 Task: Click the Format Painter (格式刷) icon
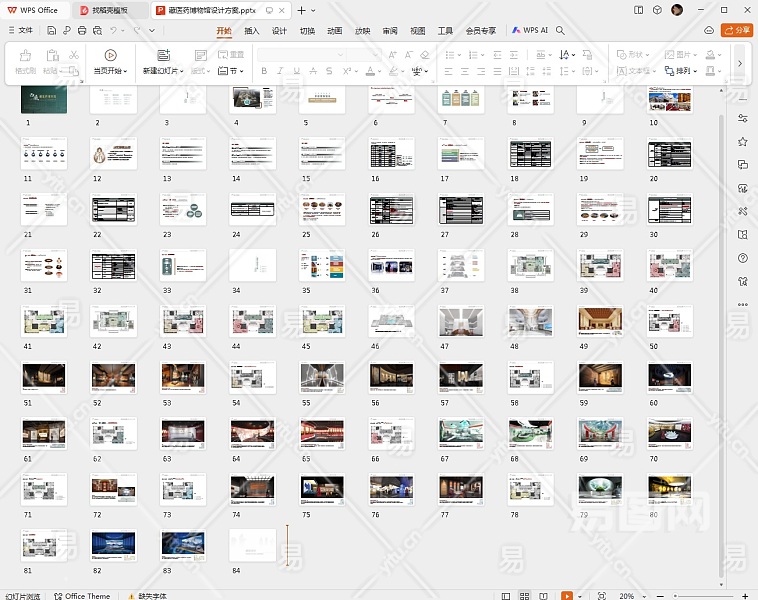click(25, 56)
